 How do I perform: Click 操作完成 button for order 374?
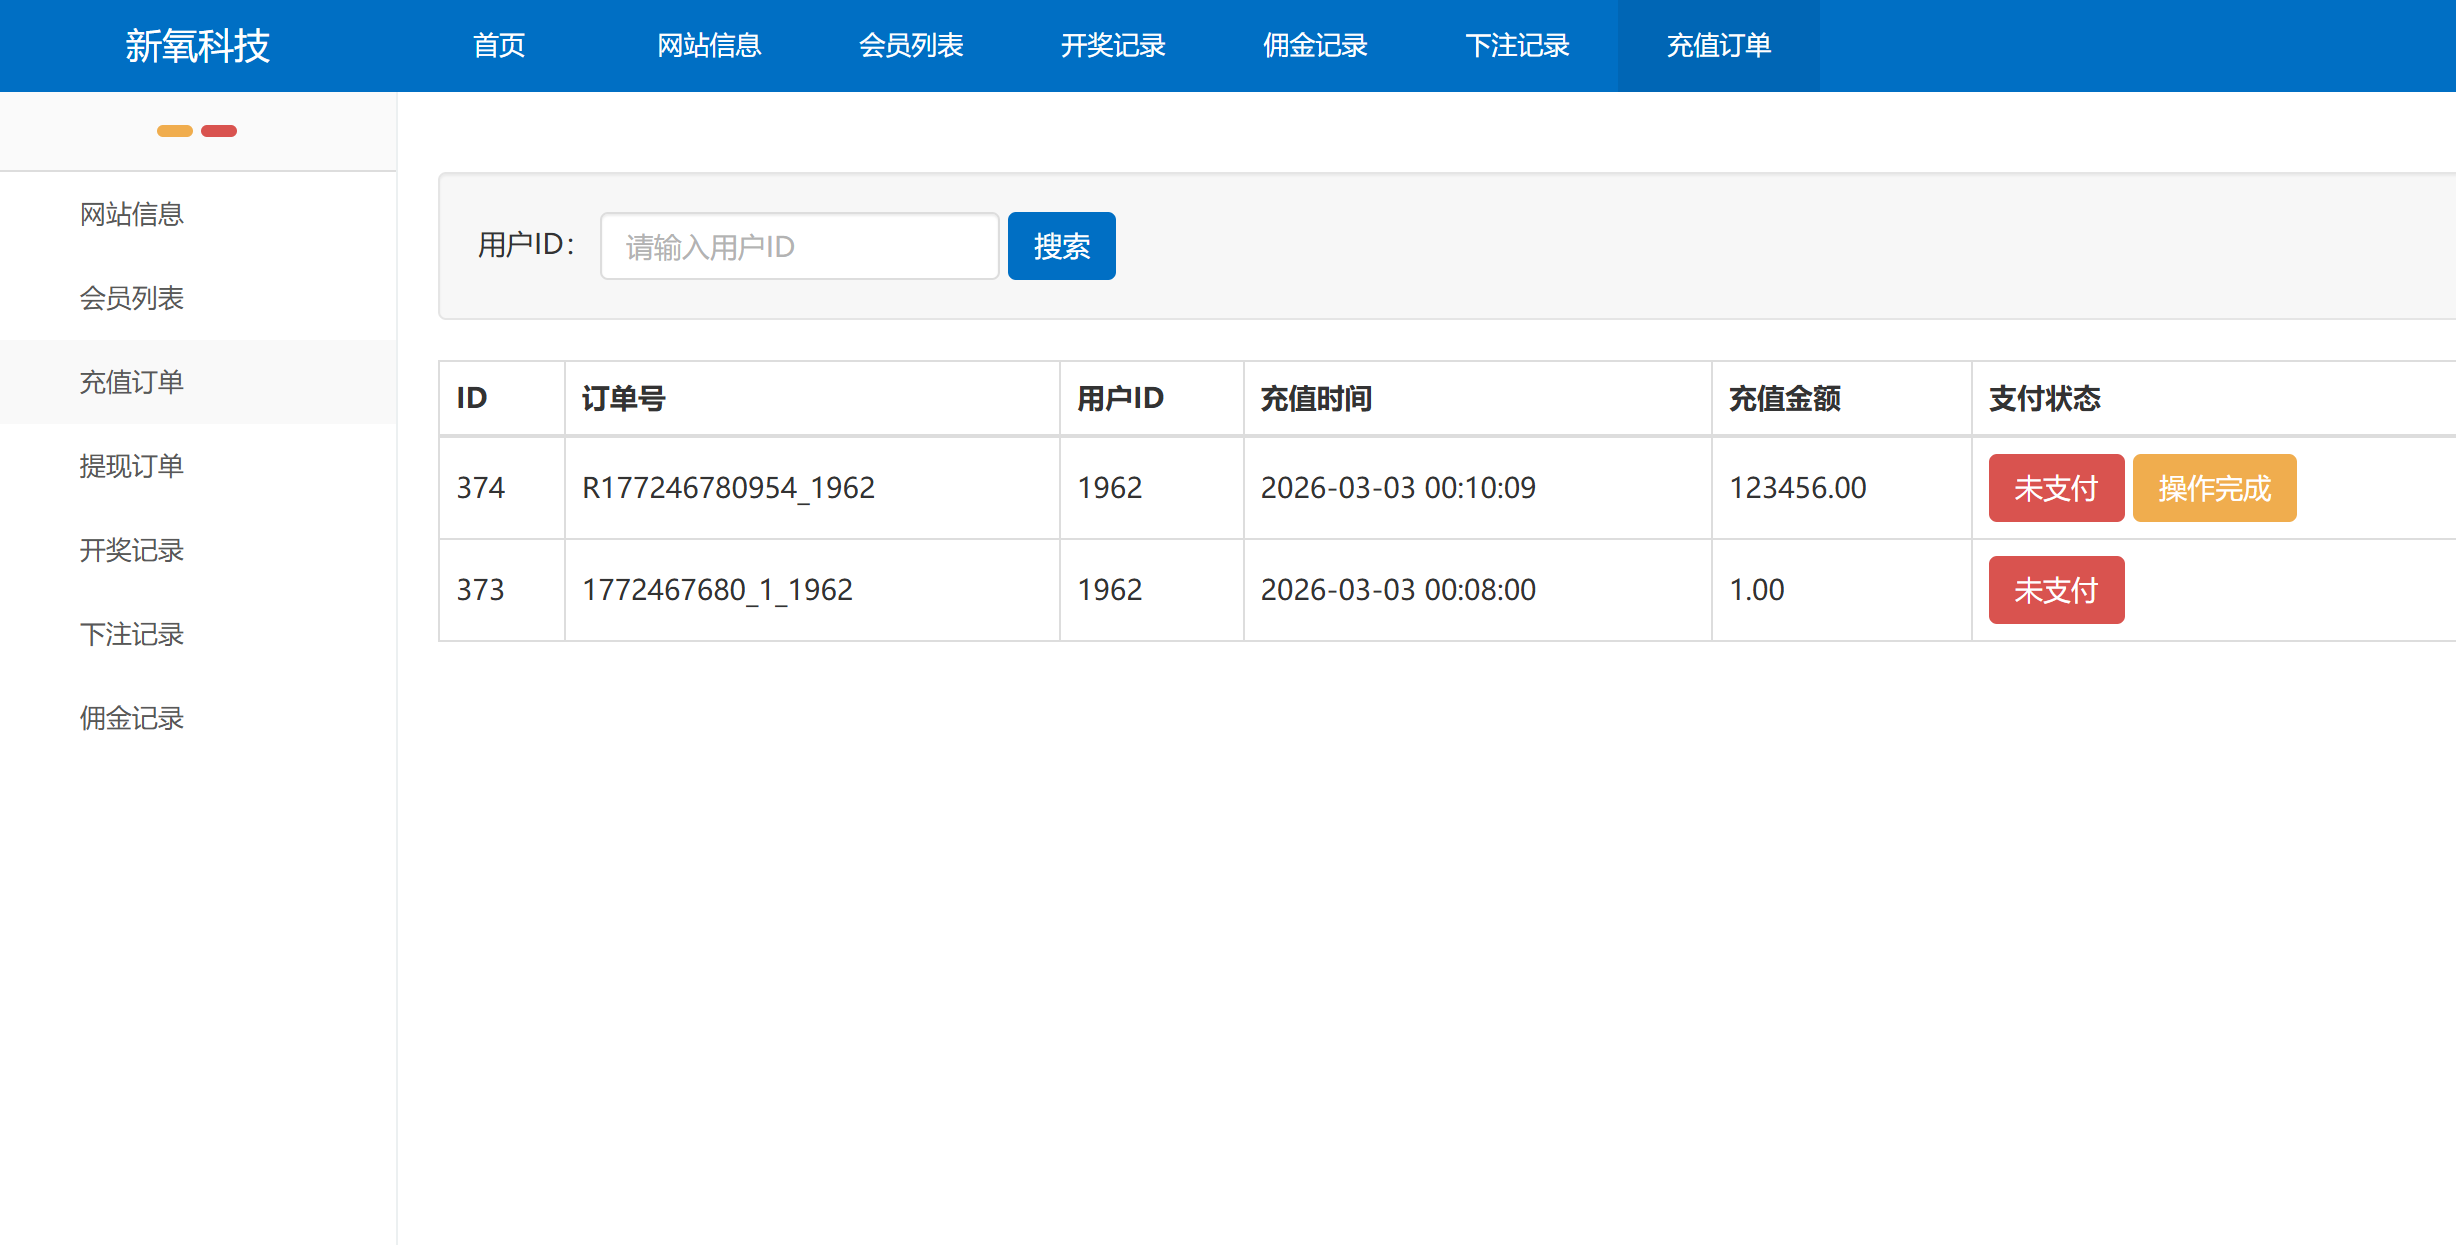(2214, 488)
